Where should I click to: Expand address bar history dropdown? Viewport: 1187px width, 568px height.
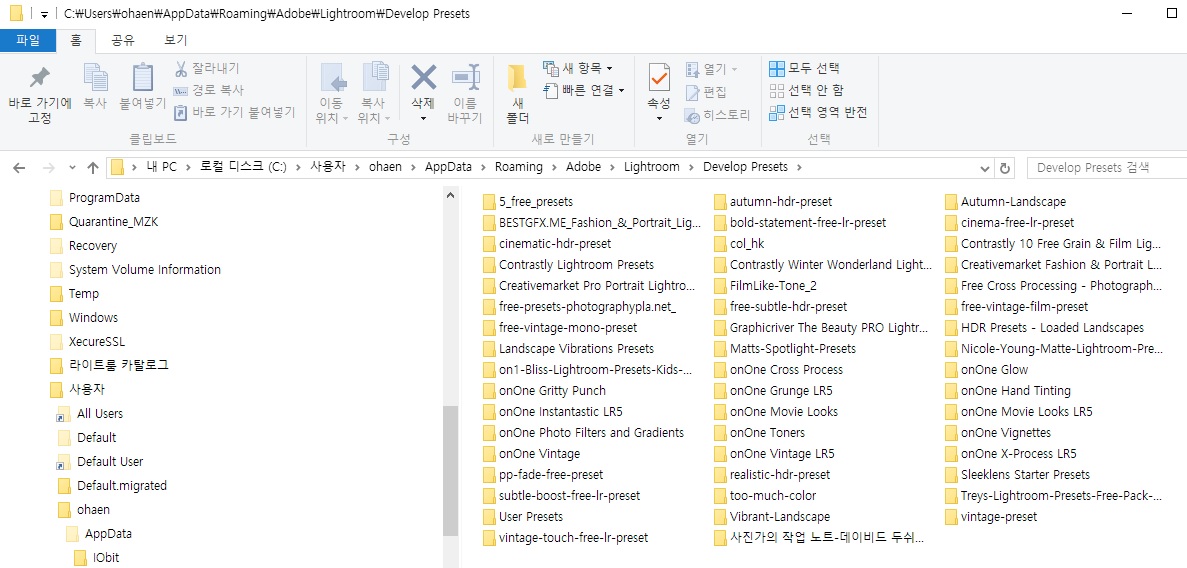(x=984, y=168)
